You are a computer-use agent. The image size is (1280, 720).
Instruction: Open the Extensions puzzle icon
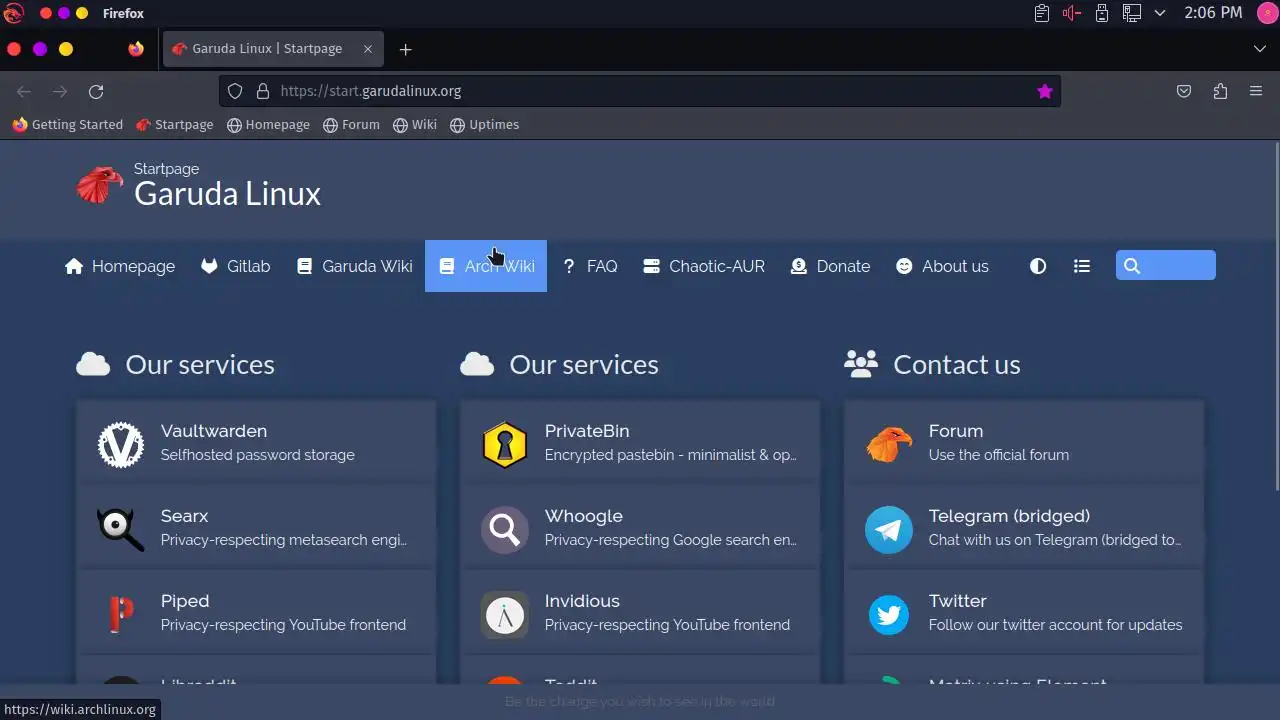click(1220, 91)
